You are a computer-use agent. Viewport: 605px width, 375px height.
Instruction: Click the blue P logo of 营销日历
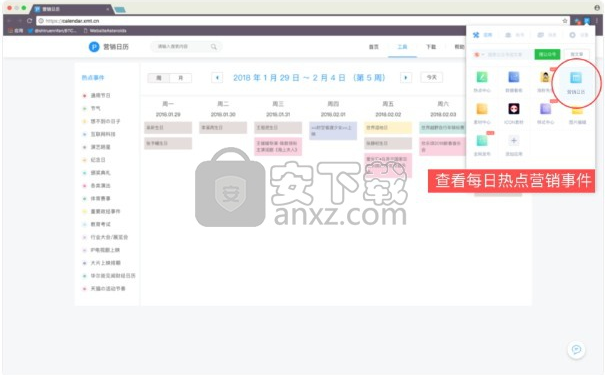pyautogui.click(x=94, y=47)
